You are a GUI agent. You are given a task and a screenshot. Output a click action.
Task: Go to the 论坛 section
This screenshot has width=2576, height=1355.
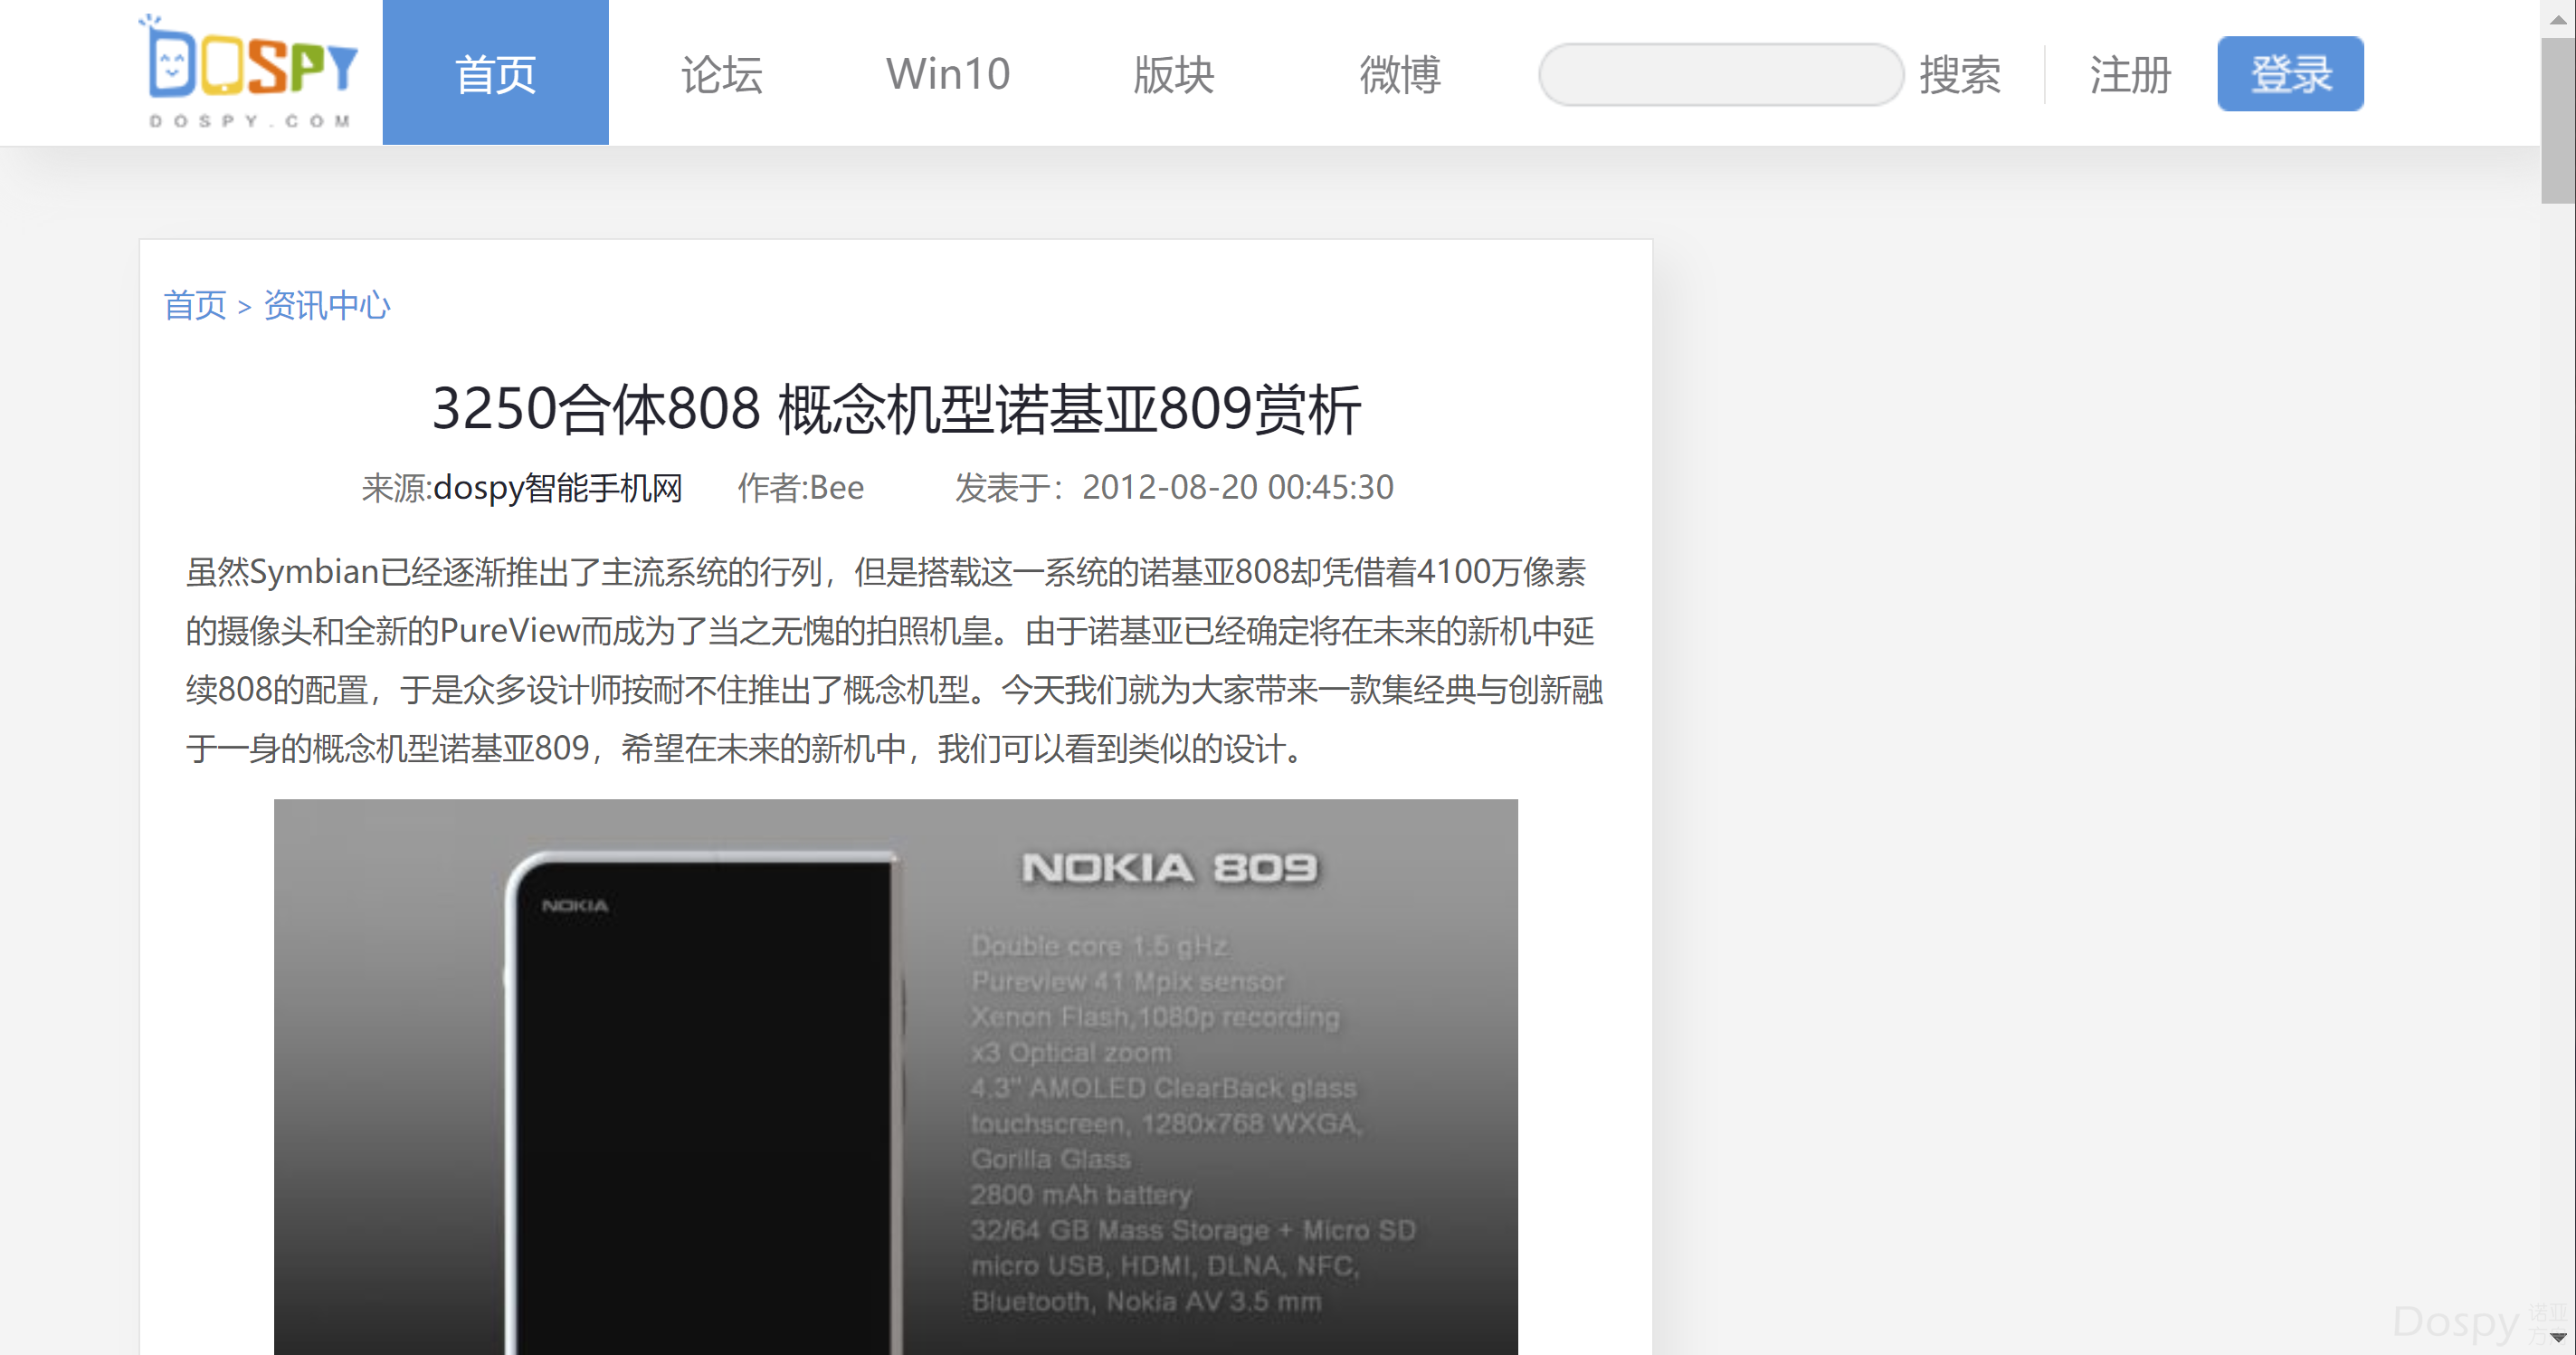(x=721, y=74)
